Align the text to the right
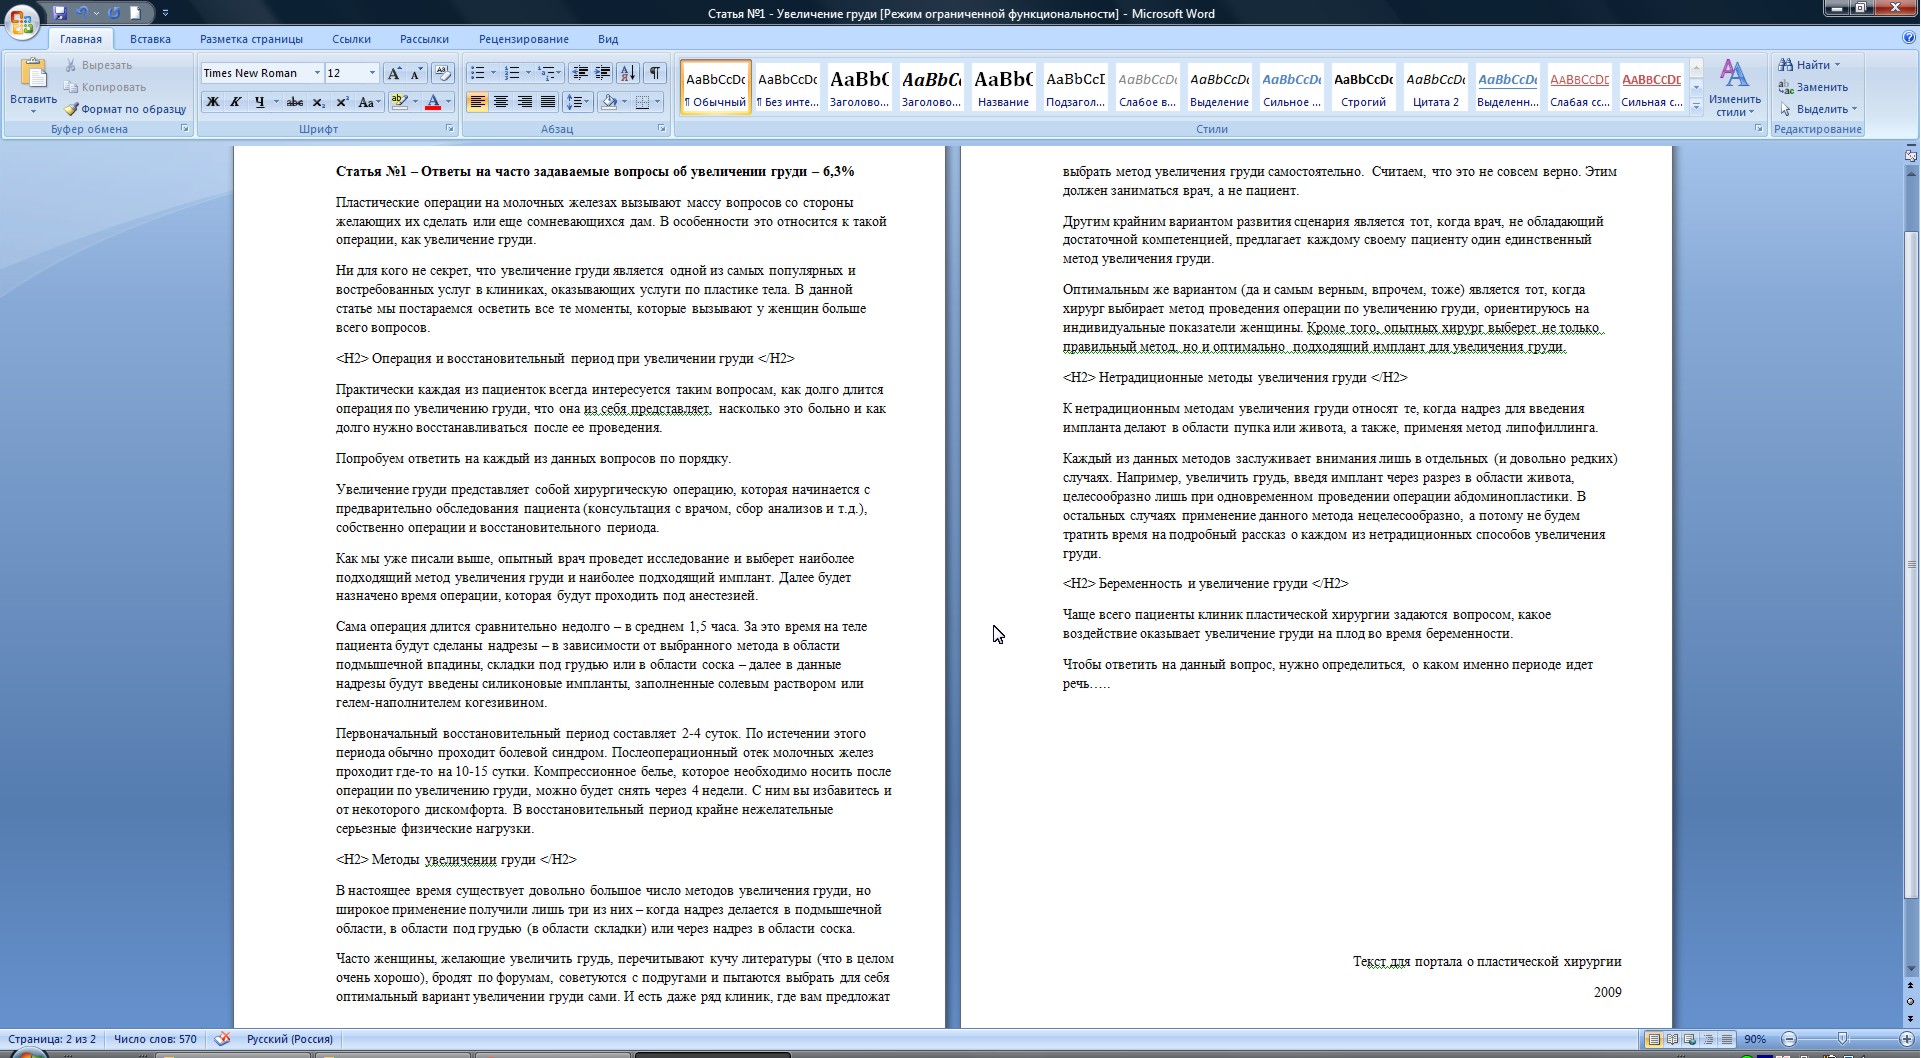This screenshot has width=1921, height=1058. (x=524, y=102)
